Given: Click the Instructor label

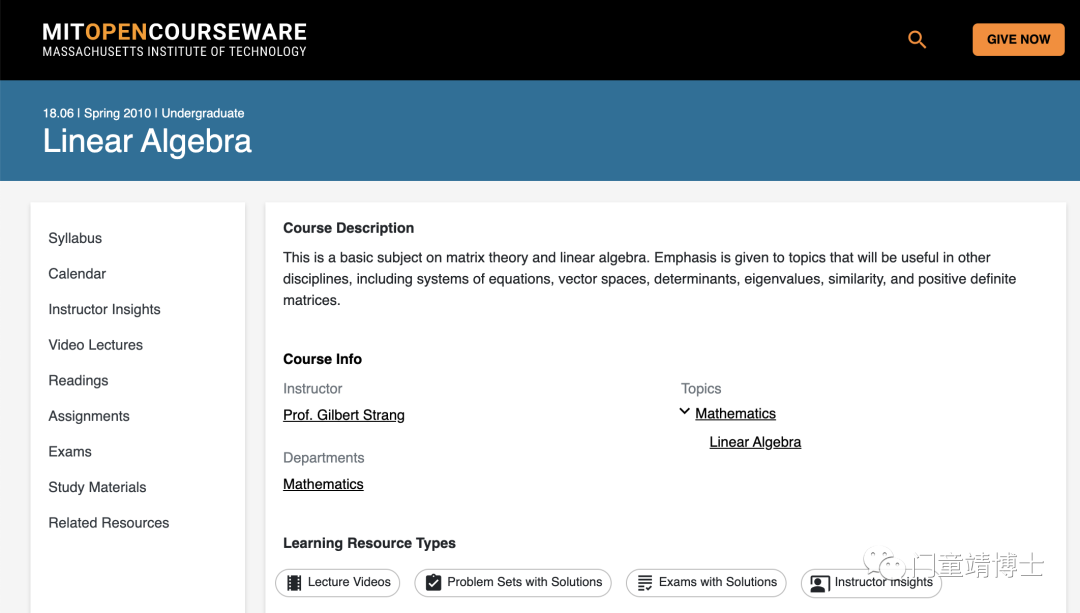Looking at the screenshot, I should click(313, 388).
